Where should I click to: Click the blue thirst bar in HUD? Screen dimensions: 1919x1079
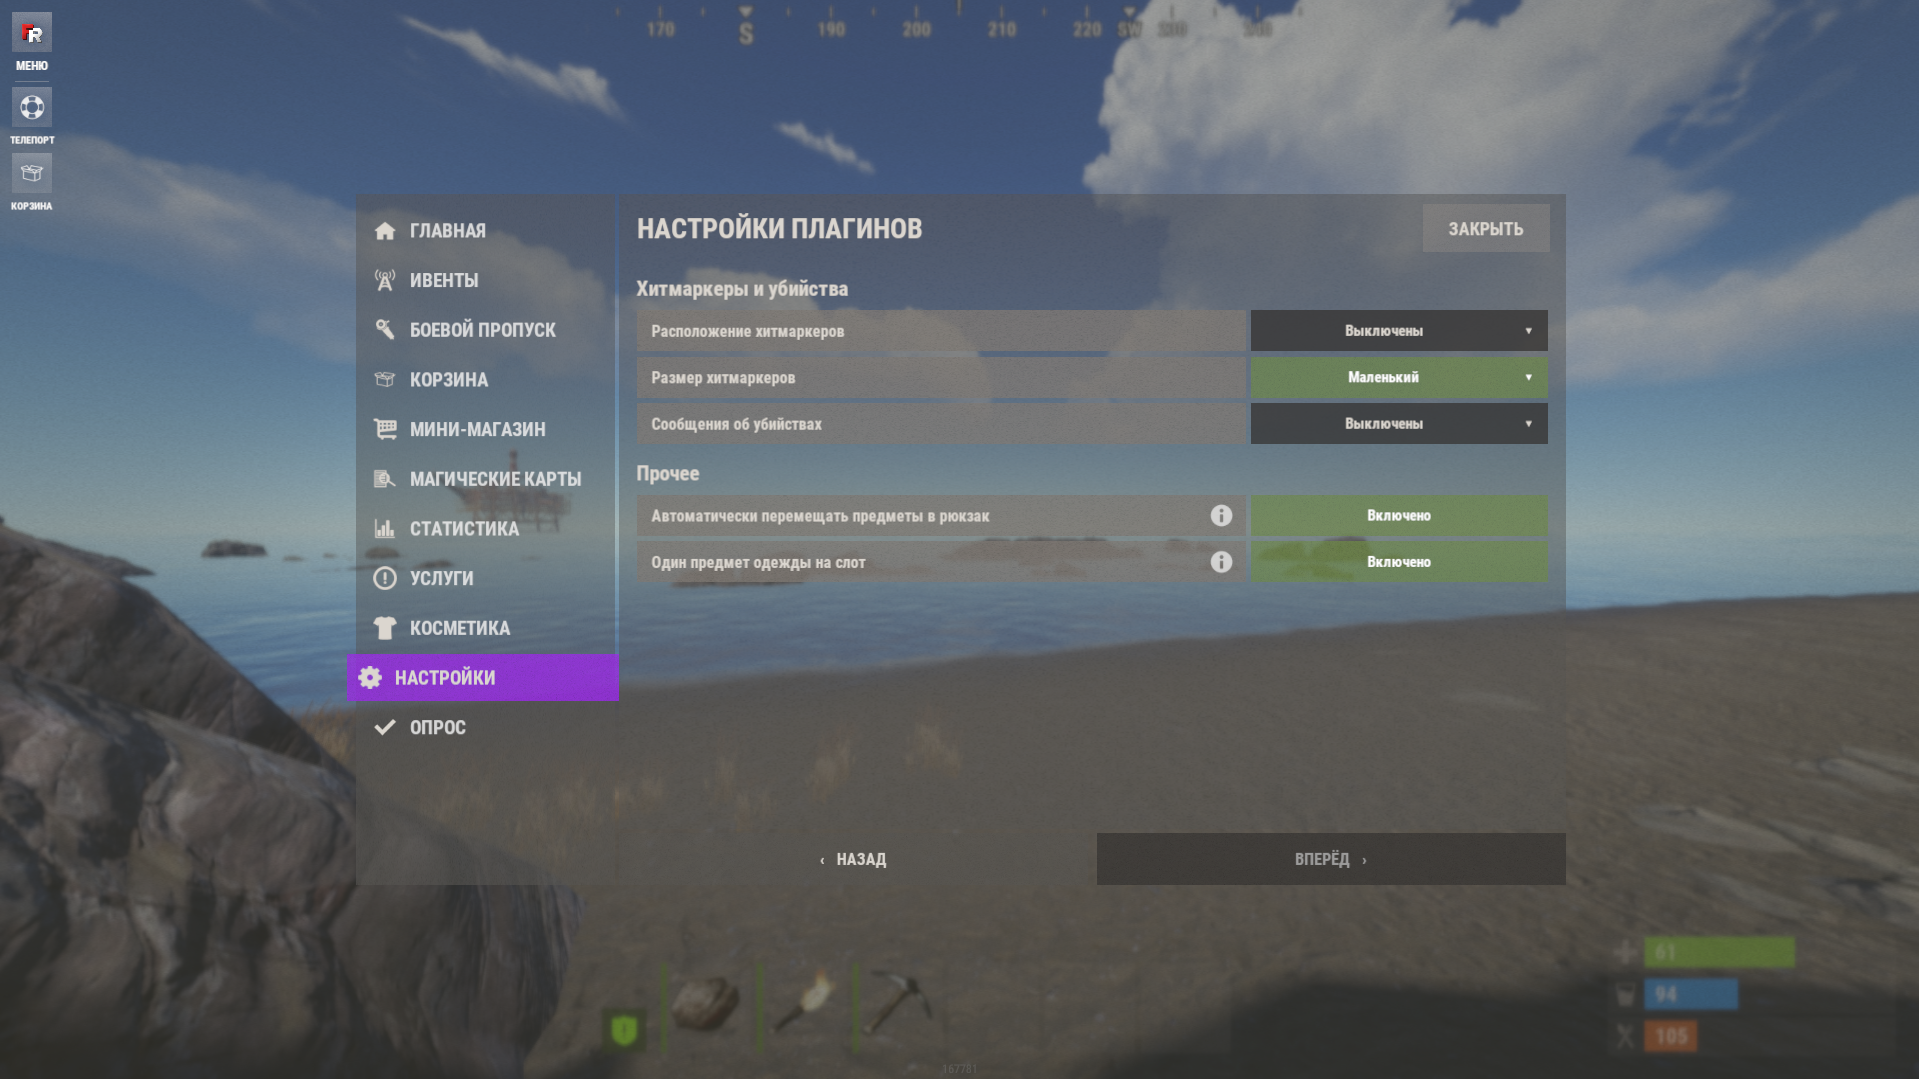1691,994
